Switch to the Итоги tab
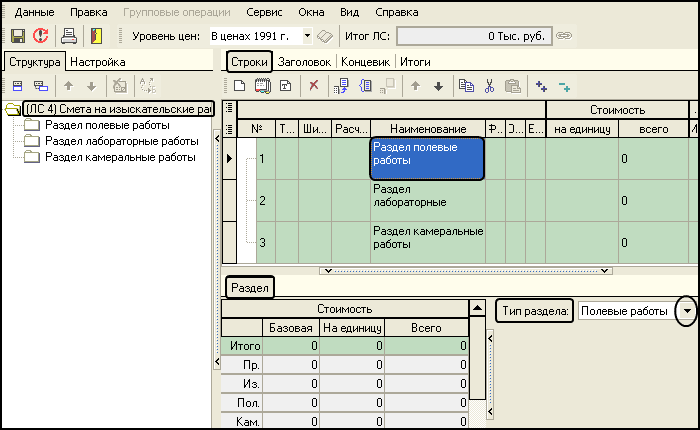The image size is (700, 430). pyautogui.click(x=417, y=61)
